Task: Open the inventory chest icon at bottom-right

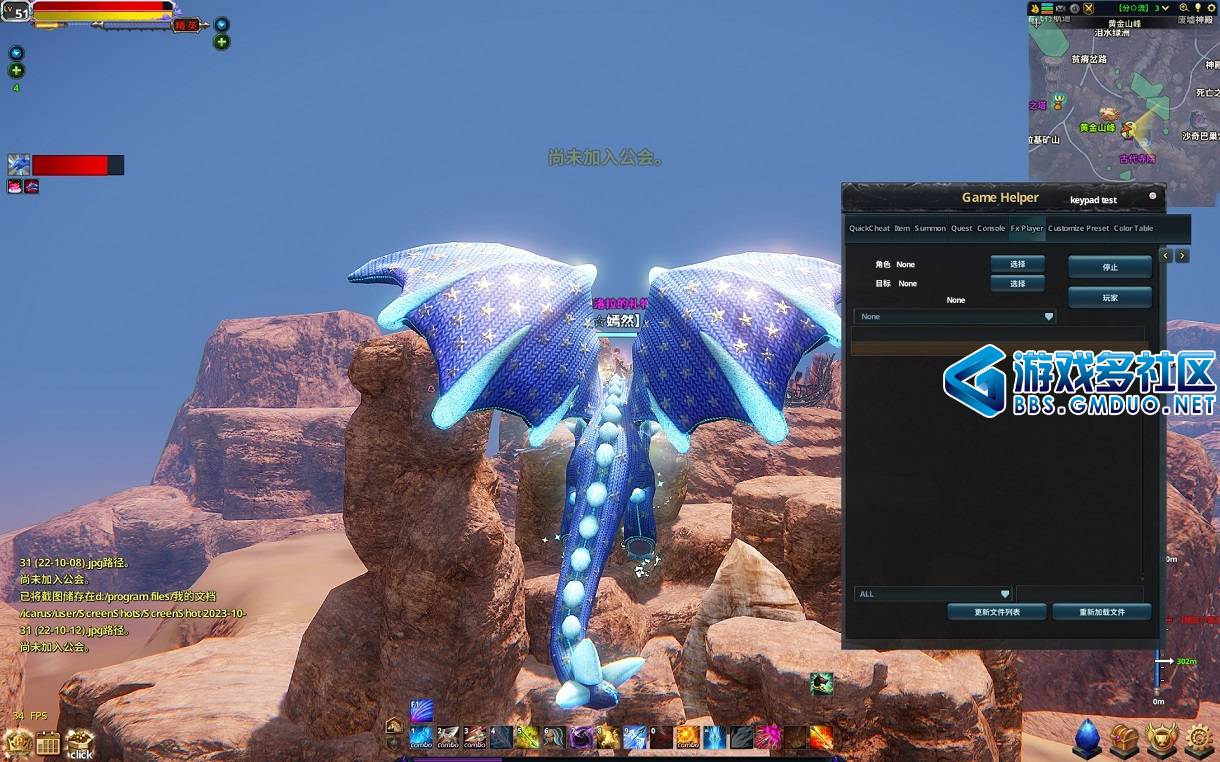Action: pyautogui.click(x=1124, y=740)
